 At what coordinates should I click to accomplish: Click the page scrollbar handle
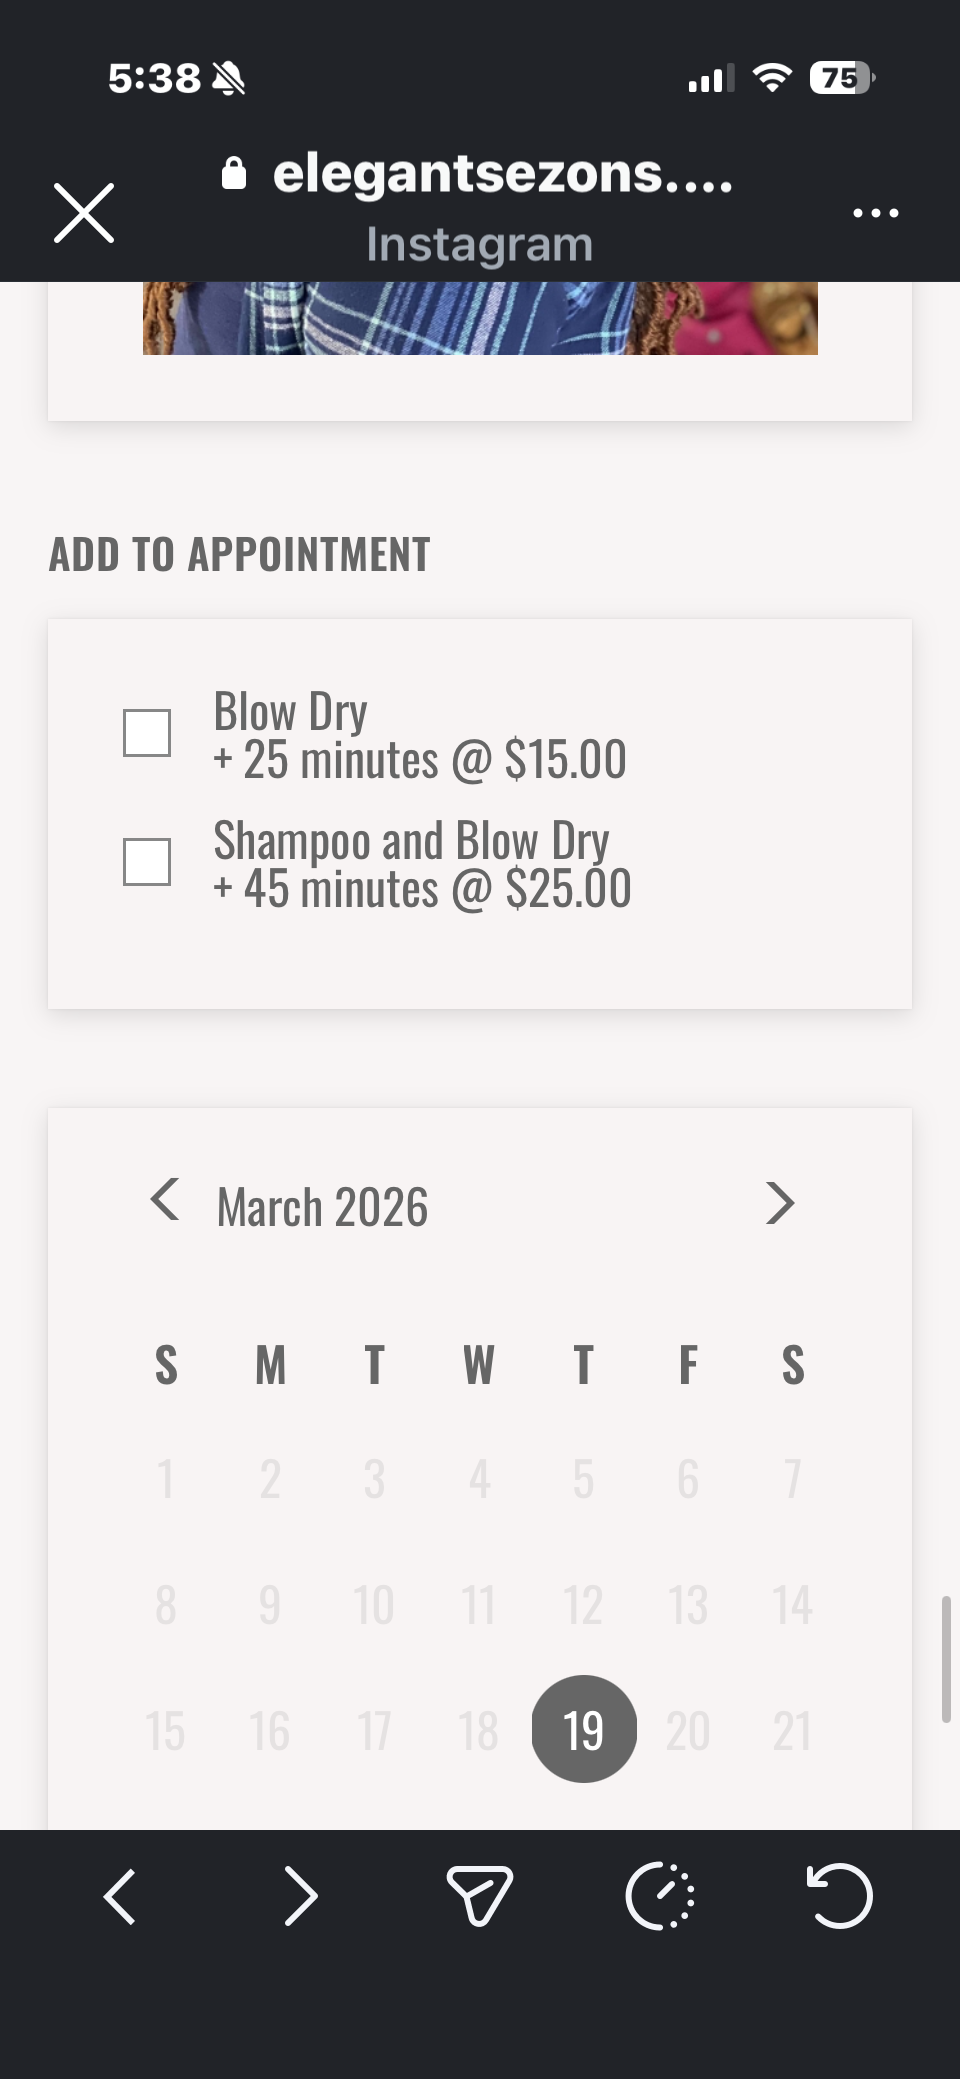click(x=945, y=1660)
